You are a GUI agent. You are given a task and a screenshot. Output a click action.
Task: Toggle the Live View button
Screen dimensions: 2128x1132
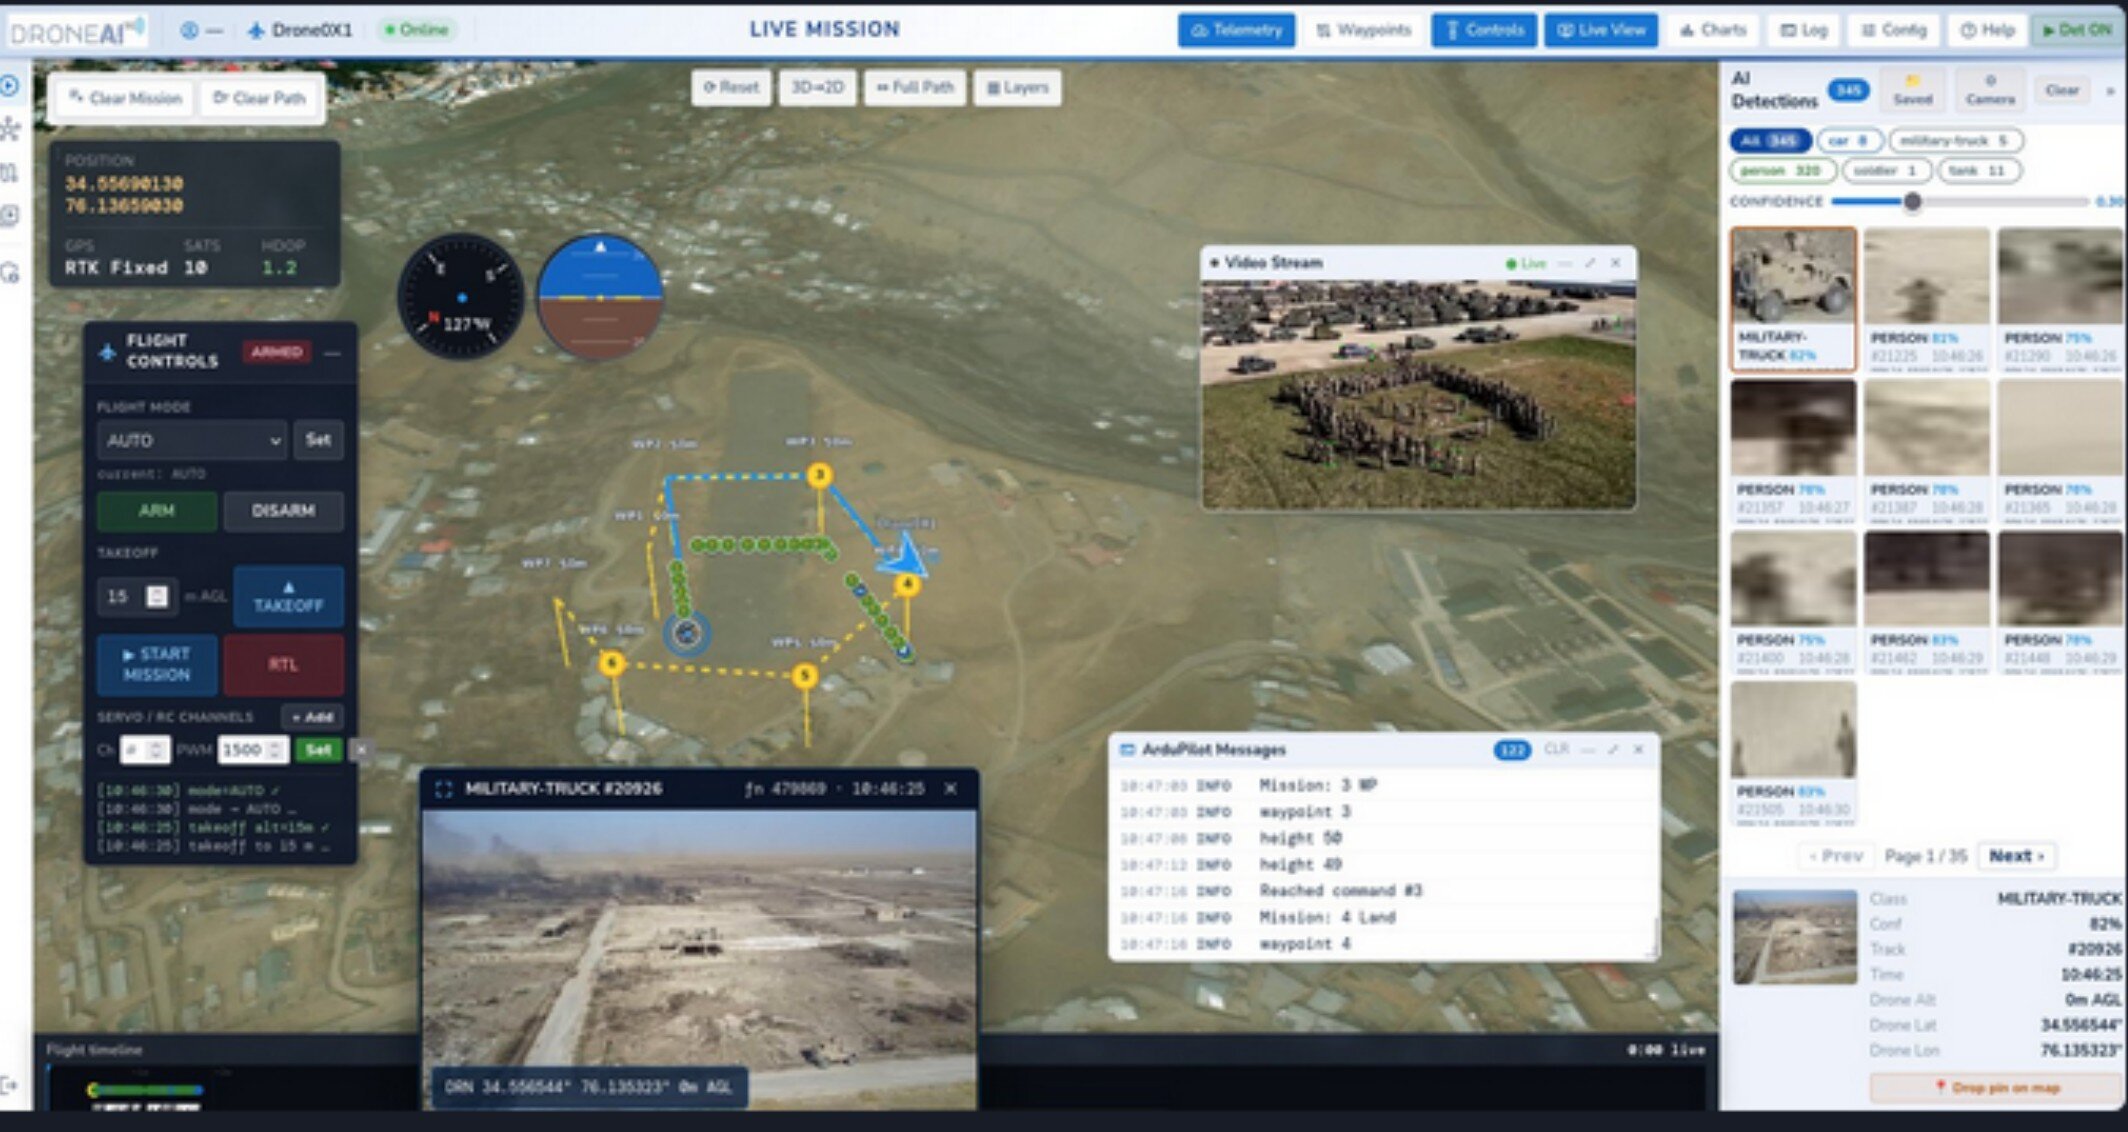click(x=1601, y=30)
